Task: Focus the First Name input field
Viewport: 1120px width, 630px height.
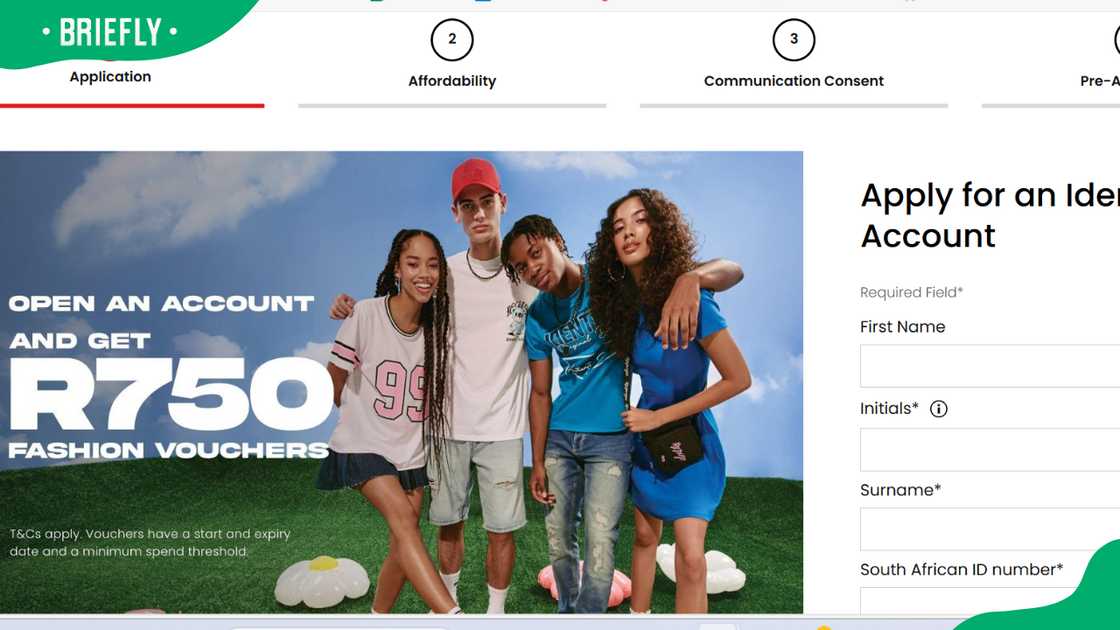Action: point(990,366)
